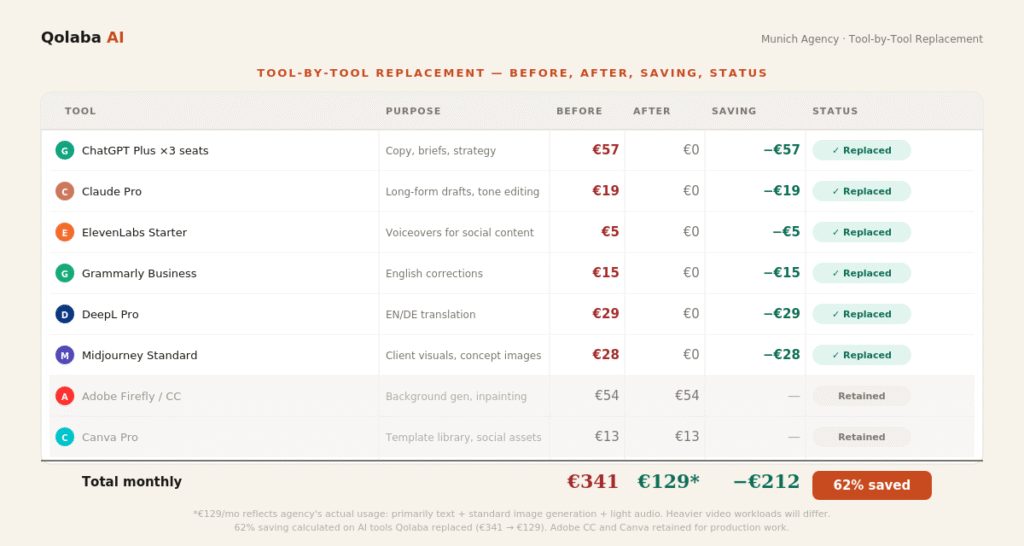This screenshot has height=546, width=1024.
Task: Click the Grammarly Business G icon
Action: pos(65,273)
